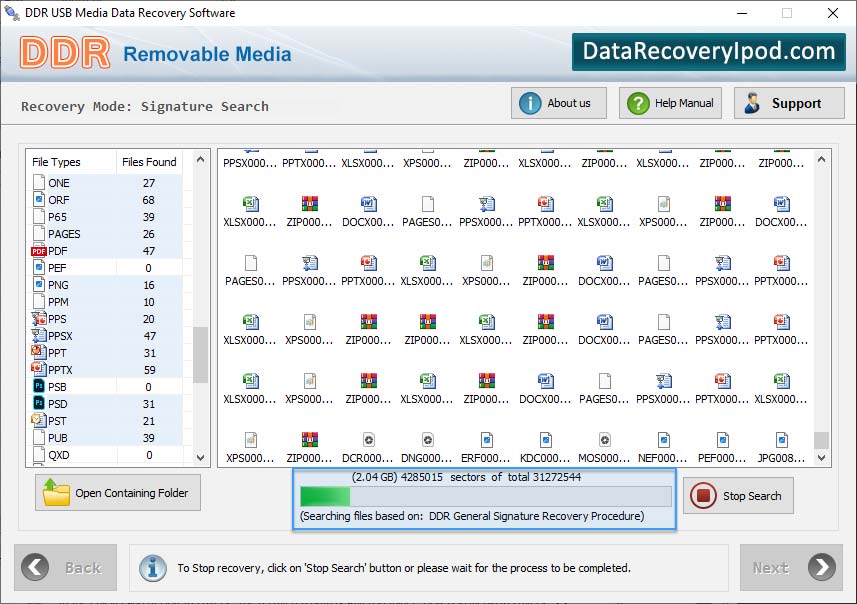Proceed with the Next button
Image resolution: width=857 pixels, height=604 pixels.
[x=791, y=567]
